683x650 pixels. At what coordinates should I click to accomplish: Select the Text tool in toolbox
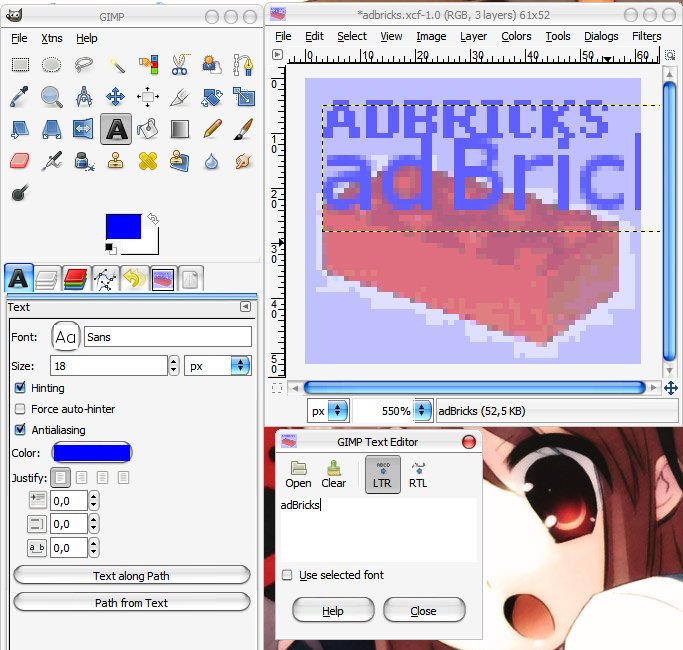[x=116, y=129]
